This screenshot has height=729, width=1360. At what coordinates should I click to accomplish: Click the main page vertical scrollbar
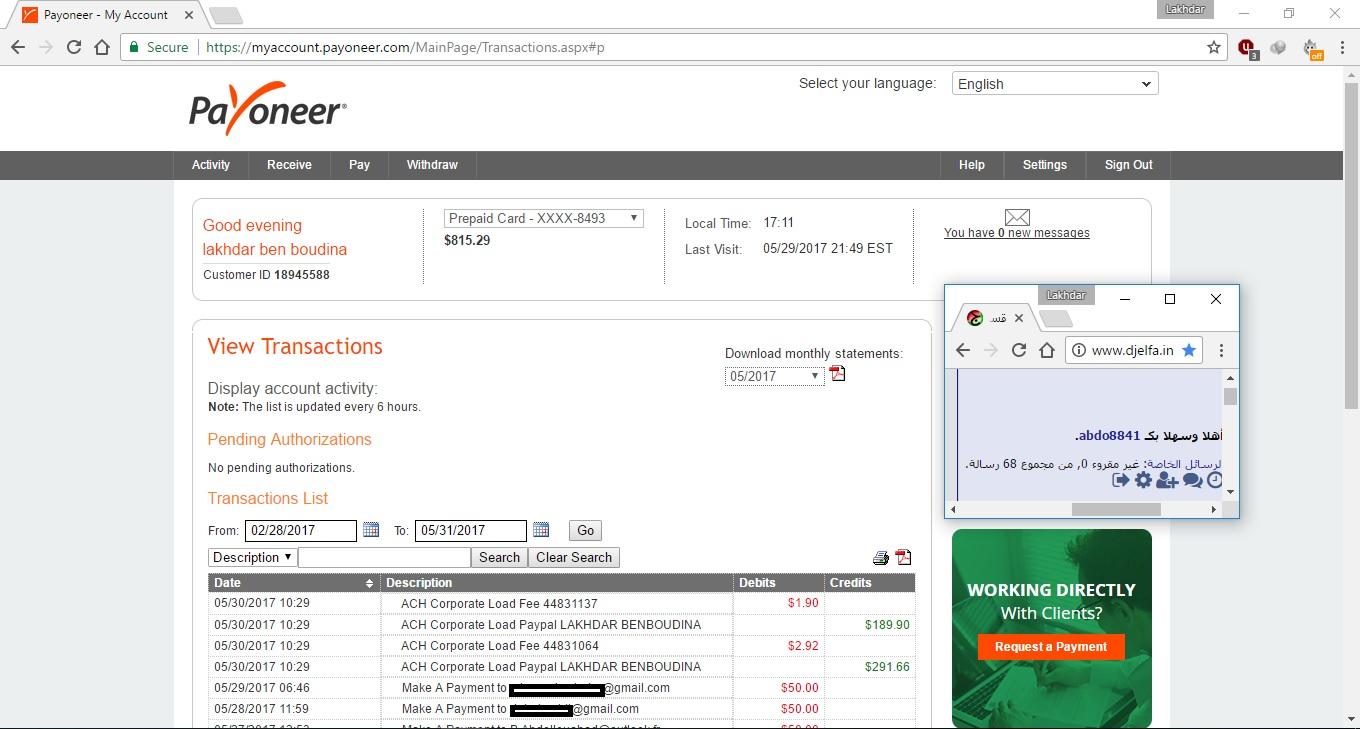pyautogui.click(x=1351, y=245)
